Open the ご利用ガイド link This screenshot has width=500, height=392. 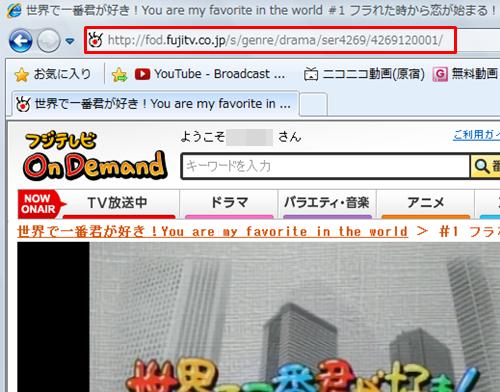pyautogui.click(x=477, y=135)
